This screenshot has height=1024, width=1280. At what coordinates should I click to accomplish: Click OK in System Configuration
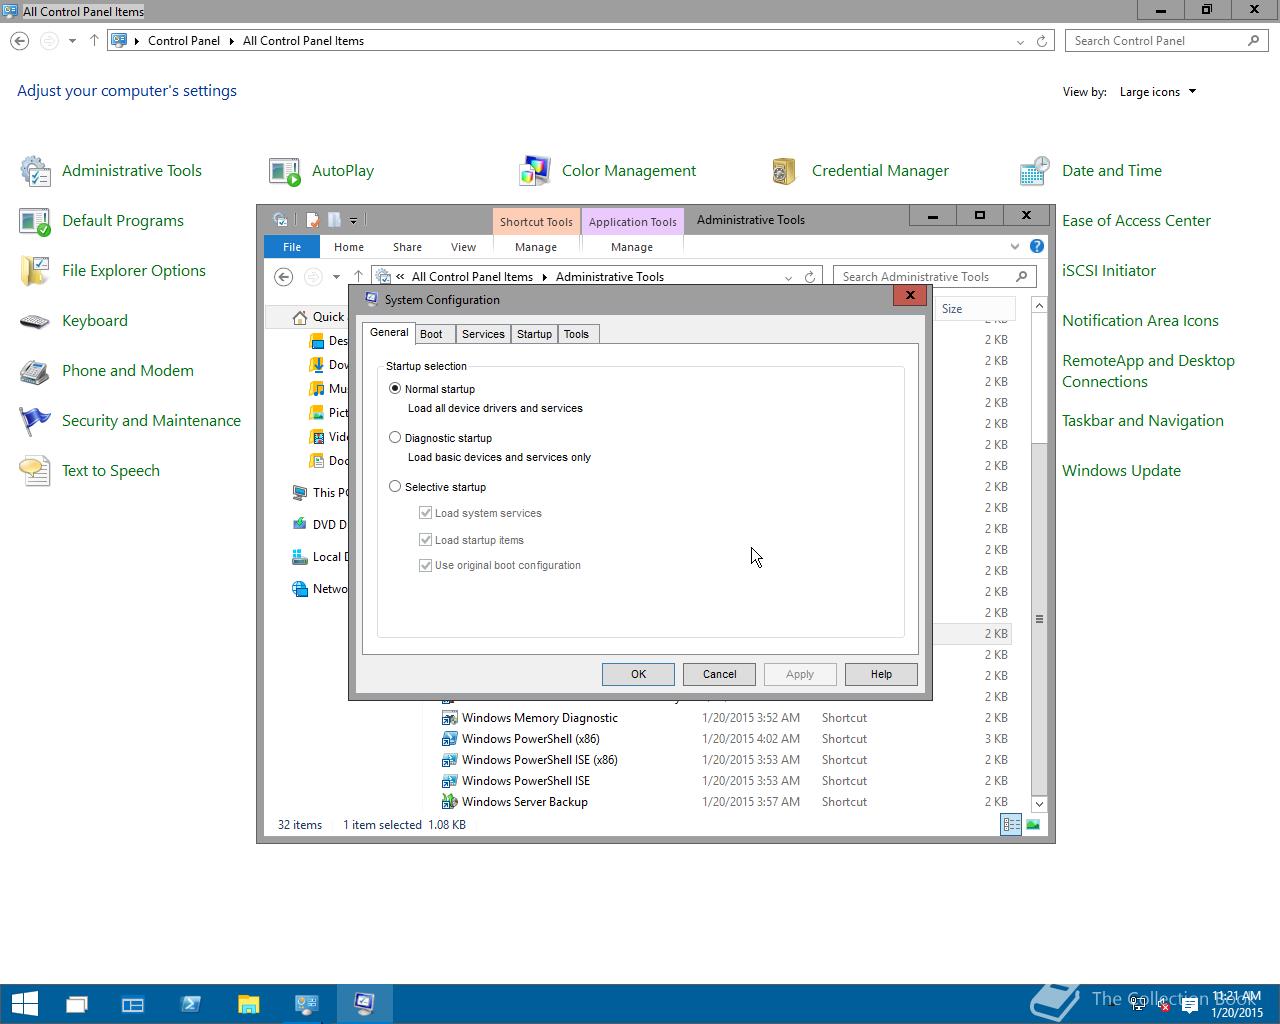[x=638, y=674]
